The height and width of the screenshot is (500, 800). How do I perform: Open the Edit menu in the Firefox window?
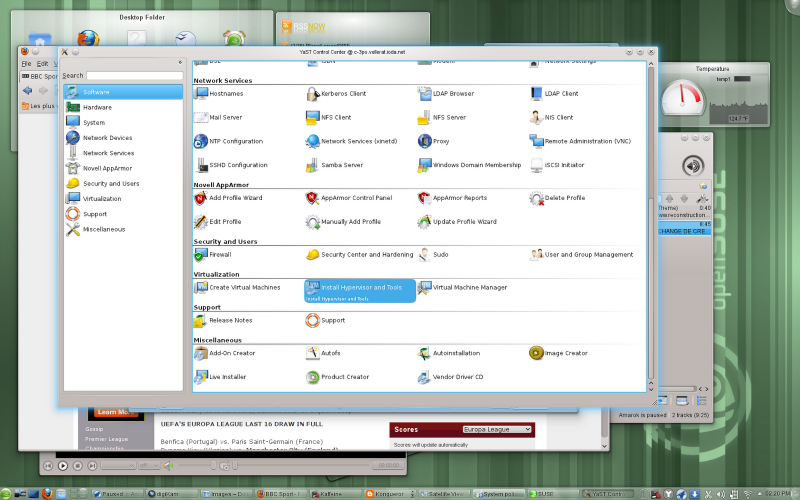42,64
